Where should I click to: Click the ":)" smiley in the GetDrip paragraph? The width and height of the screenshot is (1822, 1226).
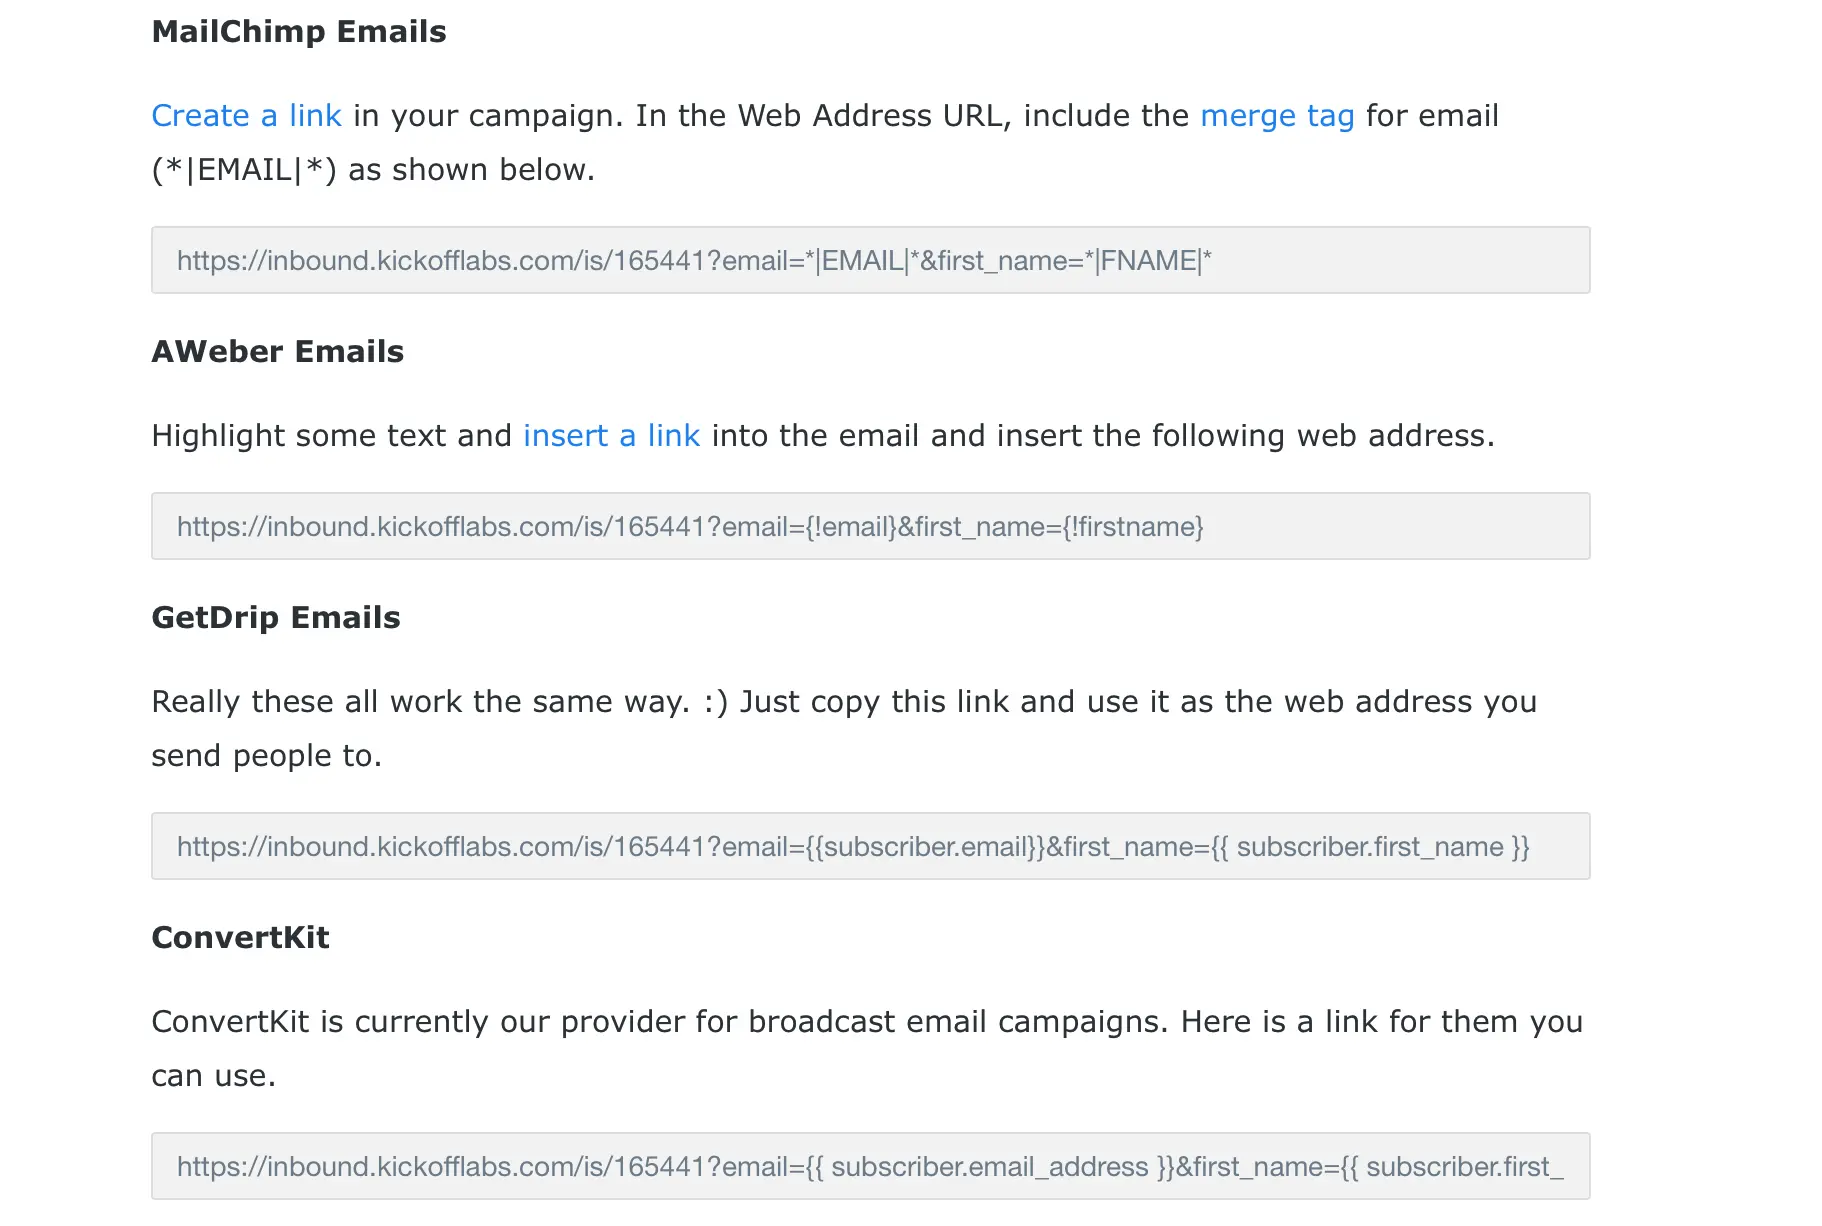point(715,702)
